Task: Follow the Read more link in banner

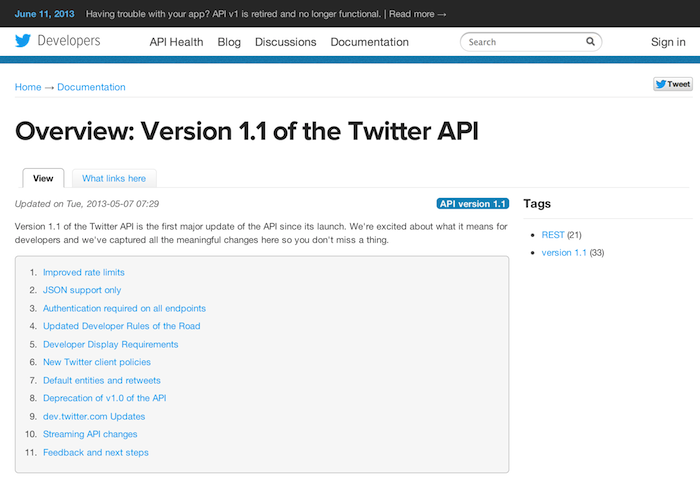Action: [417, 14]
